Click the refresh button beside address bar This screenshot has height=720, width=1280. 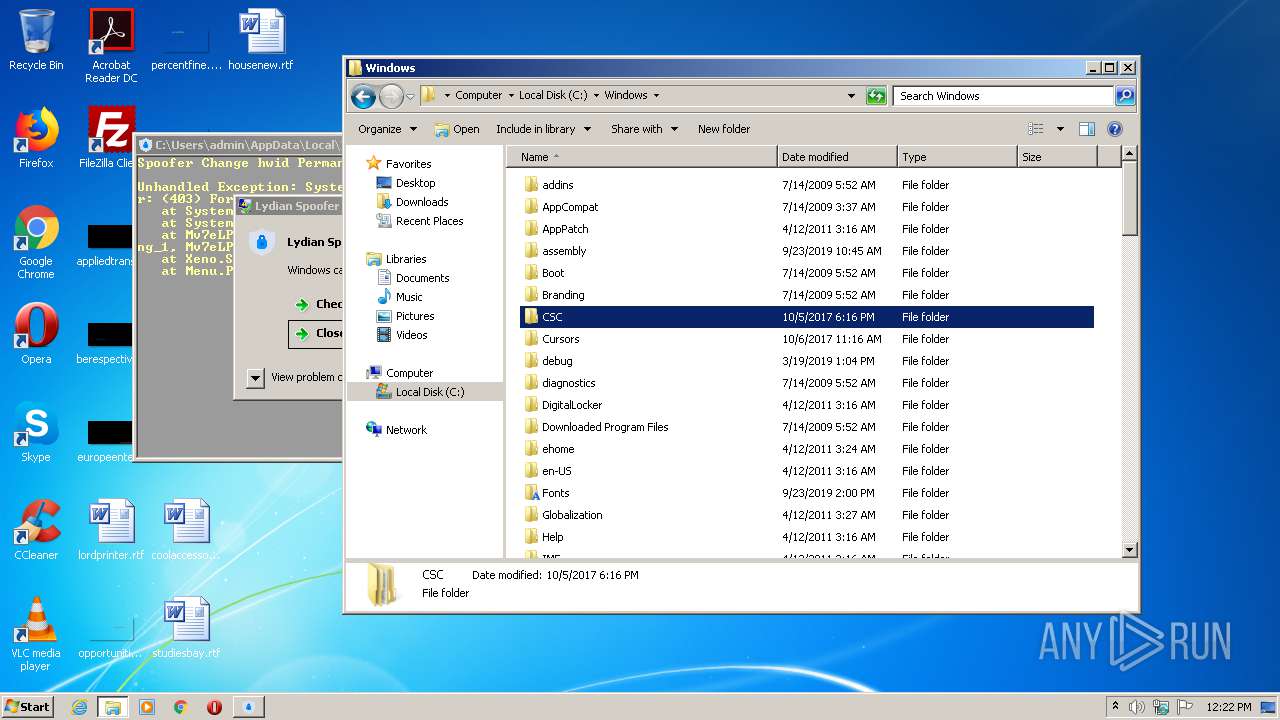[876, 96]
